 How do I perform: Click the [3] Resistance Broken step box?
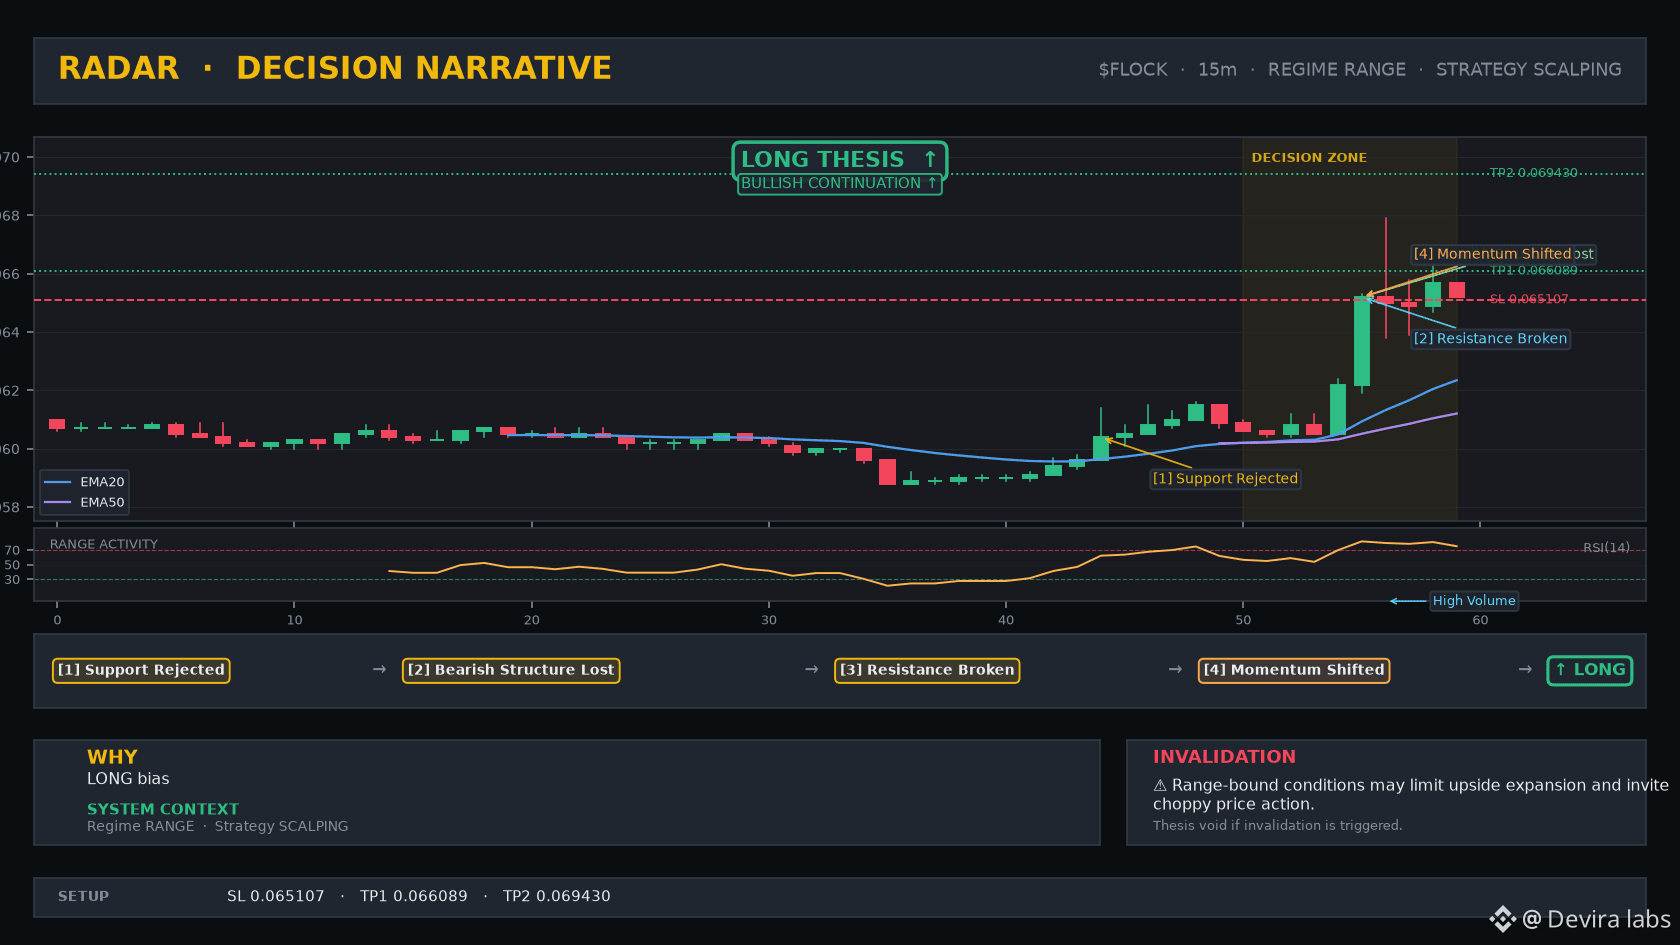coord(927,670)
